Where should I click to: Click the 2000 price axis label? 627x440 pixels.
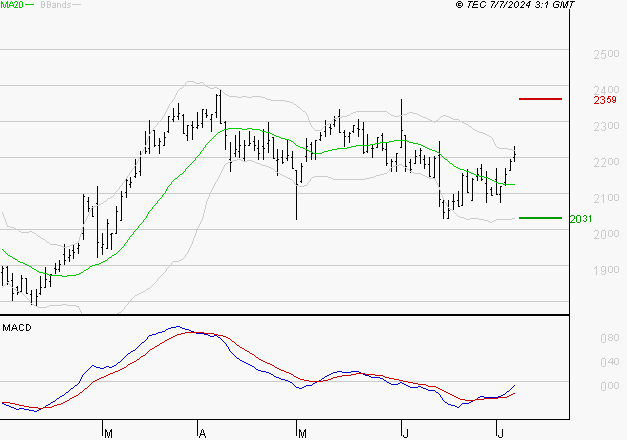(606, 234)
